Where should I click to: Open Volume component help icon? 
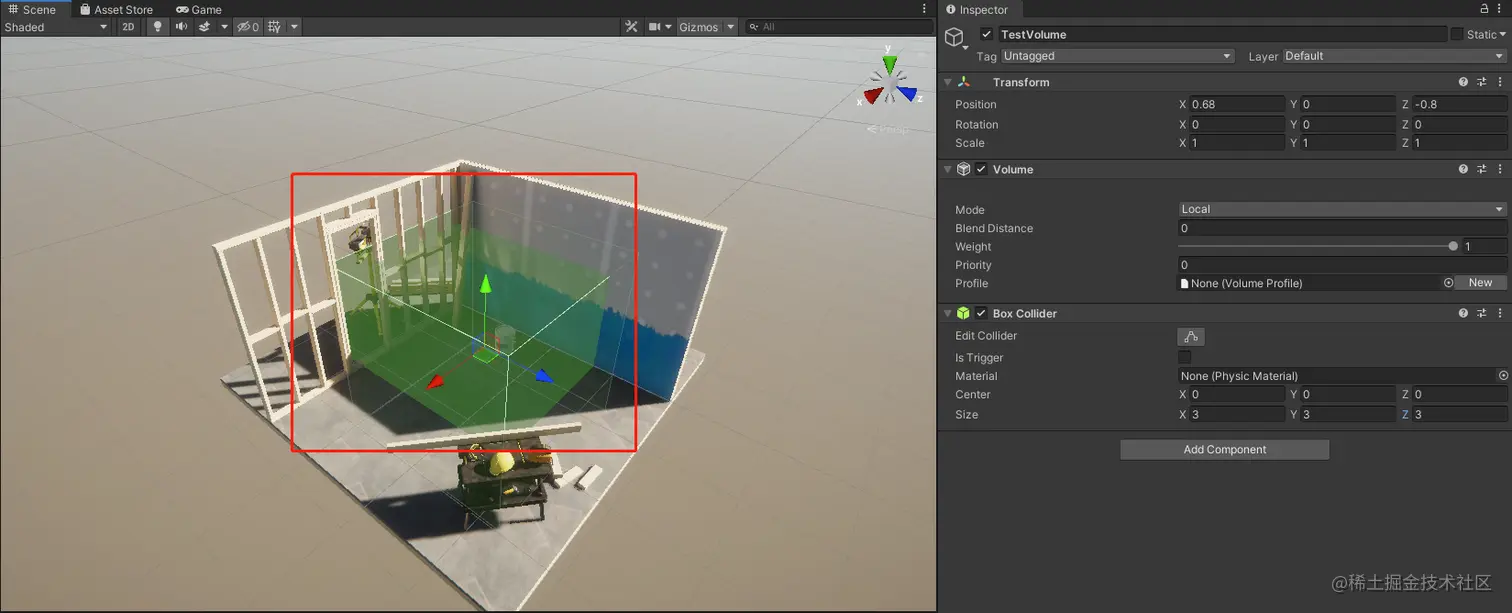coord(1464,169)
